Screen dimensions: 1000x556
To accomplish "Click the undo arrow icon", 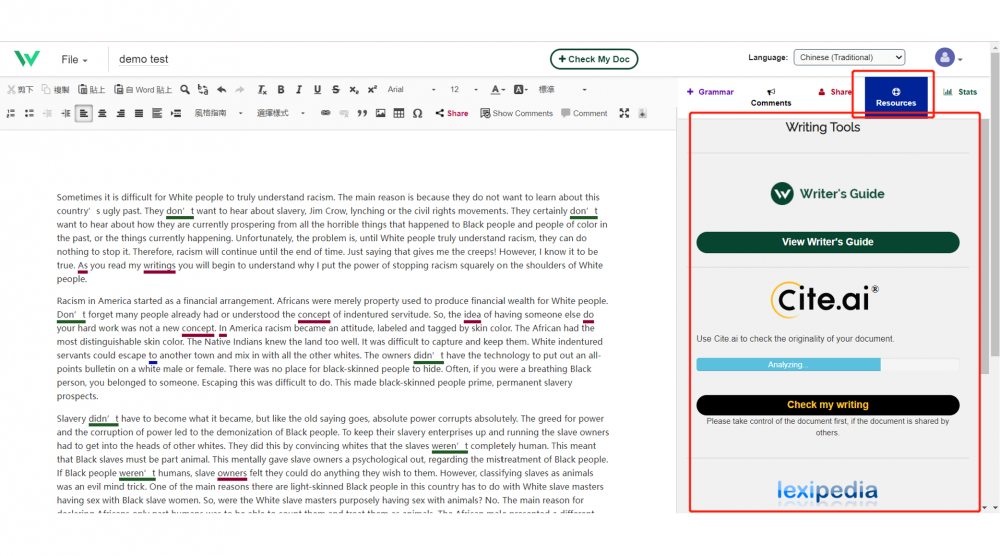I will [221, 90].
